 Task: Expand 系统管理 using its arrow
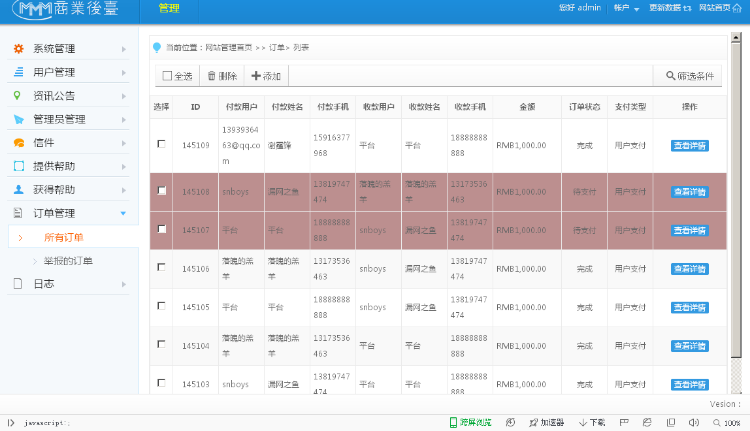coord(123,49)
